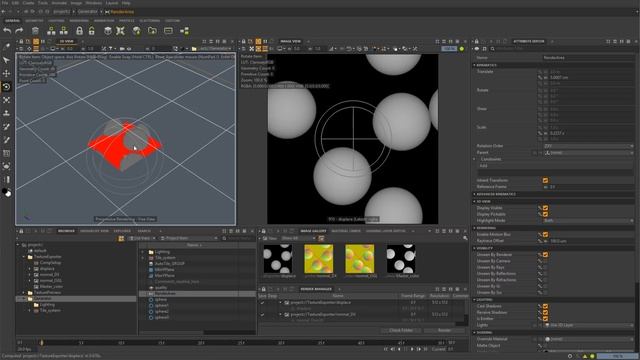This screenshot has height=360, width=640.
Task: Click the Attribute Editor search magnifier icon
Action: [493, 49]
